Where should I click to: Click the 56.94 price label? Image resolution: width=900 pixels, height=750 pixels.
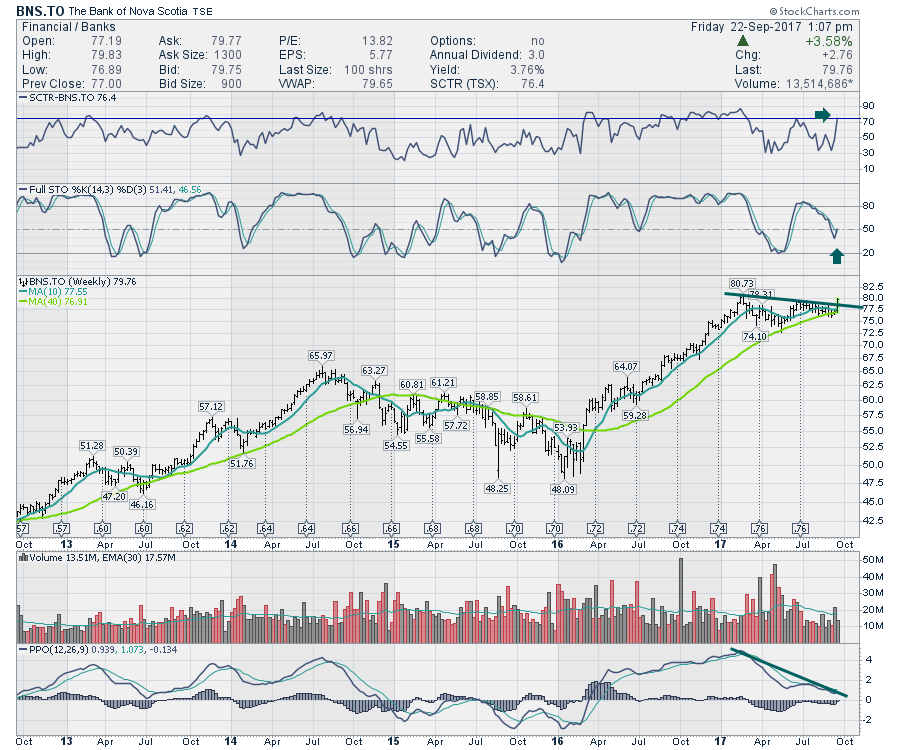click(356, 429)
